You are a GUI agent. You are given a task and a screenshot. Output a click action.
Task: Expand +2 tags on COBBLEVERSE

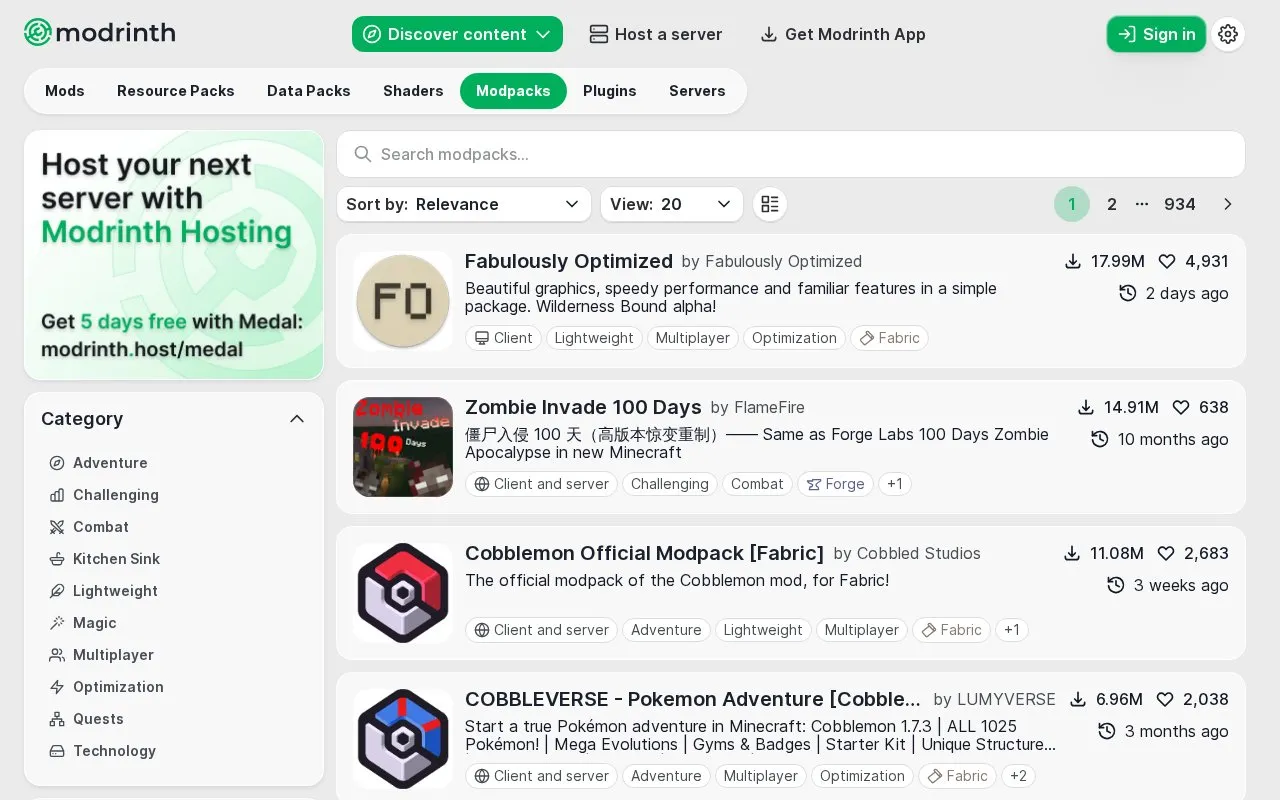[x=1018, y=776]
